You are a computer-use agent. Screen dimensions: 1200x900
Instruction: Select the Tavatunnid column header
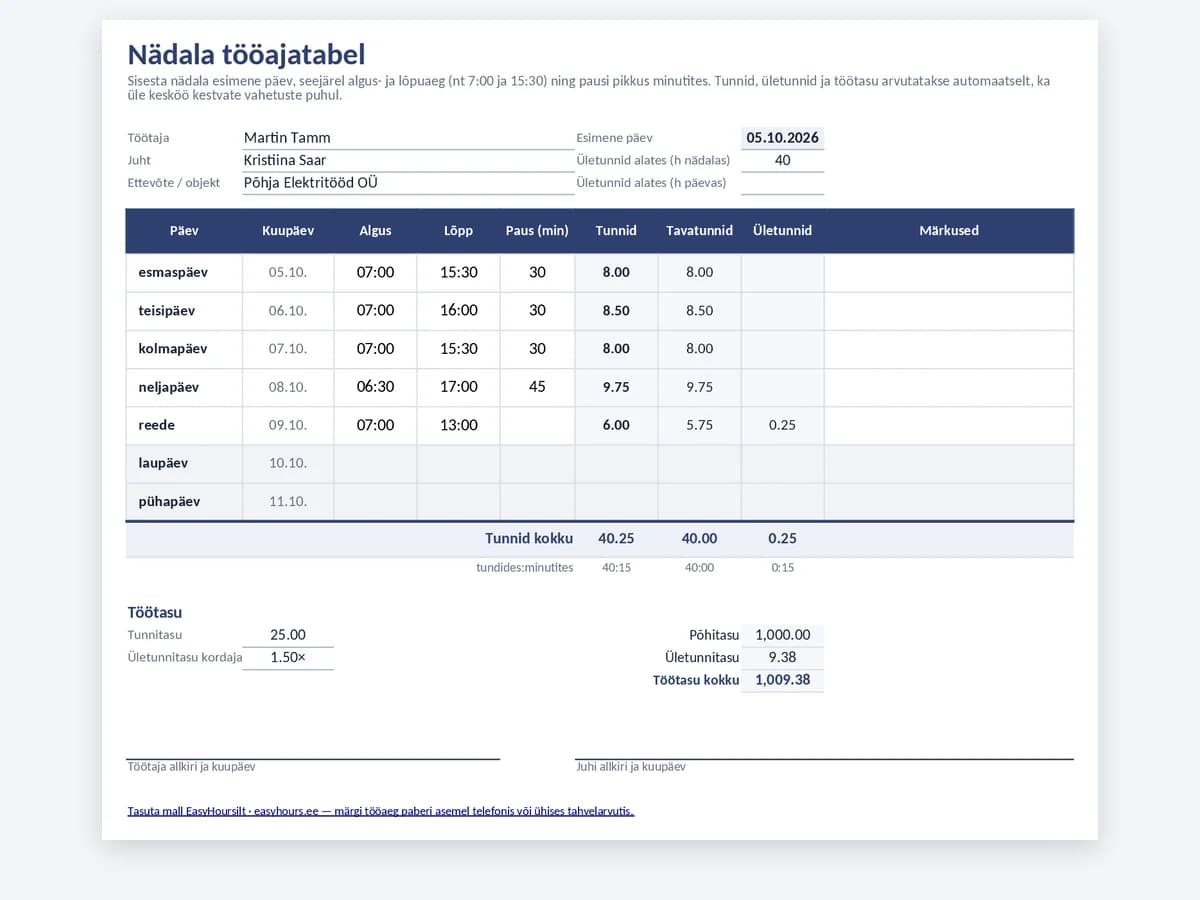(x=700, y=231)
